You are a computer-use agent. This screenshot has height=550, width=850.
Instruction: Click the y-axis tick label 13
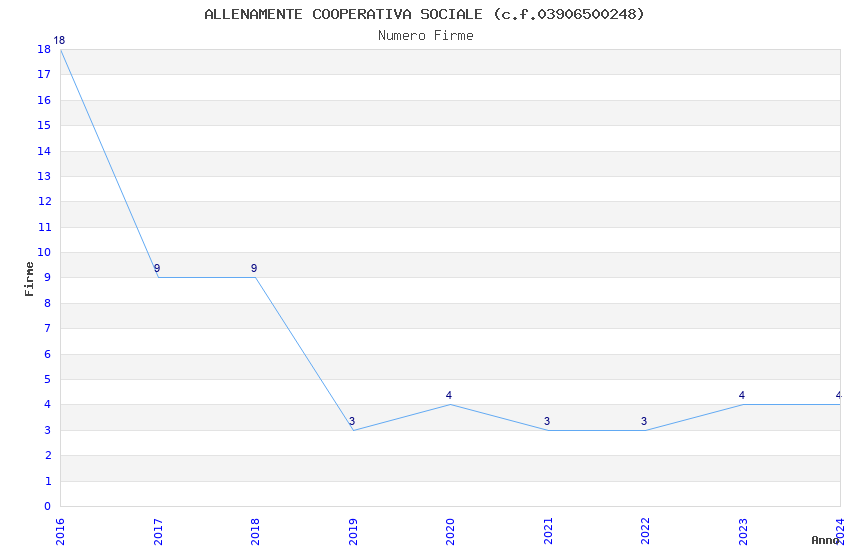click(x=44, y=177)
